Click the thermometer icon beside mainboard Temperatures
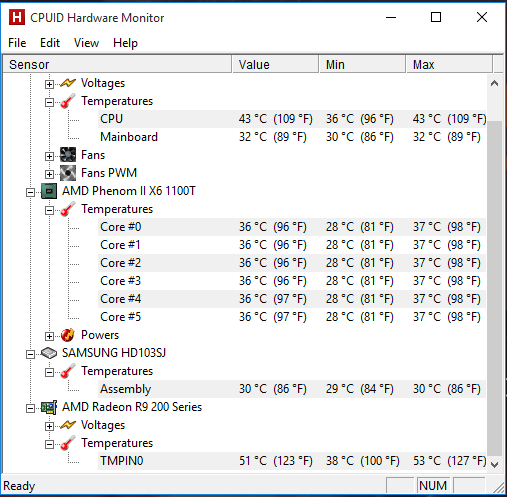 pos(68,101)
